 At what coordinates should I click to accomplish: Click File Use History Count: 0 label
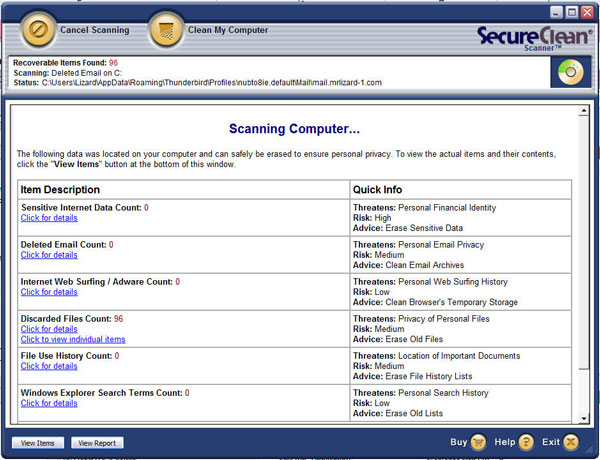click(70, 356)
